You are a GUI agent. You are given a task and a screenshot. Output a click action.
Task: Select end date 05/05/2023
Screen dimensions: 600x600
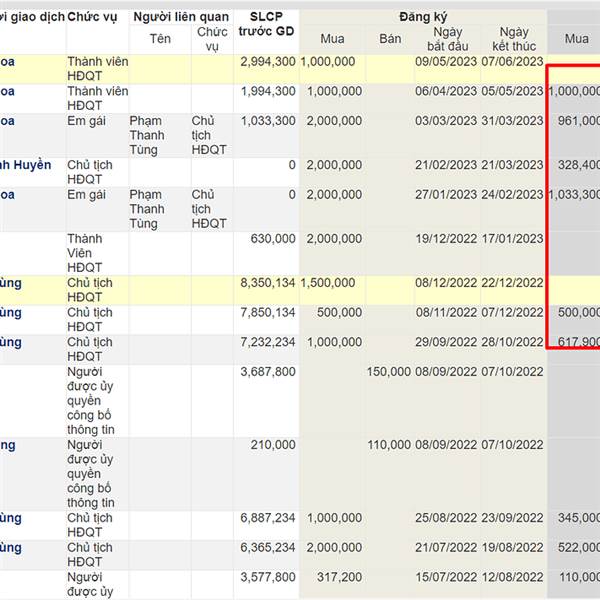(x=512, y=91)
